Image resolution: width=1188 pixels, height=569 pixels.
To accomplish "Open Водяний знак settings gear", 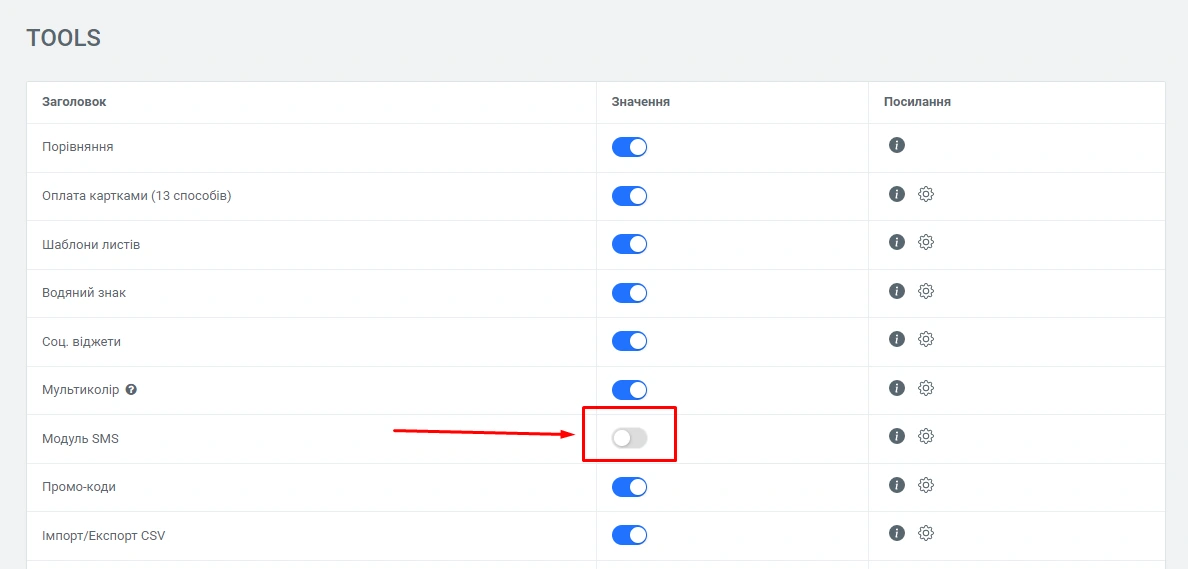I will 926,291.
